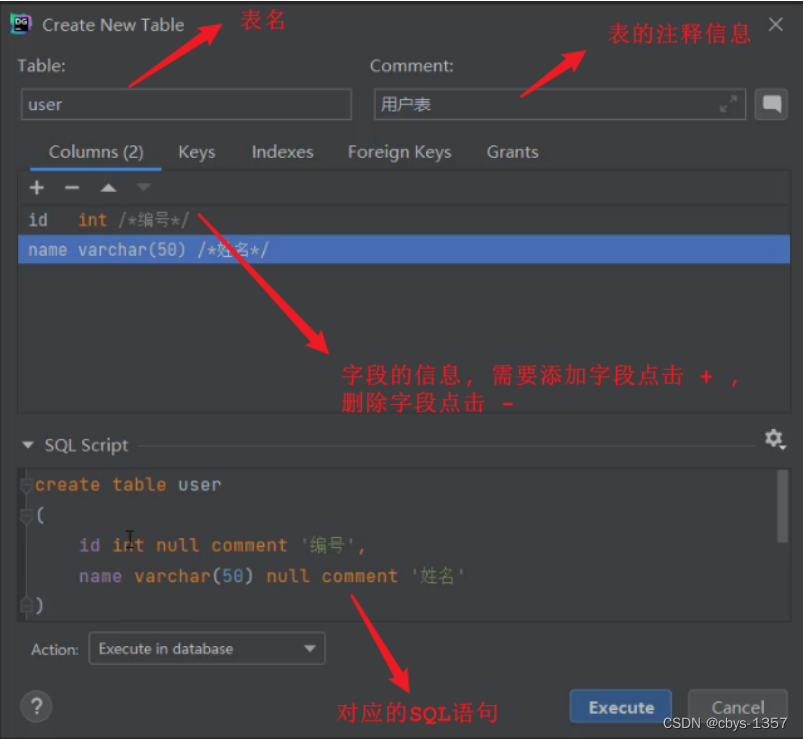
Task: Click the Cancel button
Action: (737, 707)
